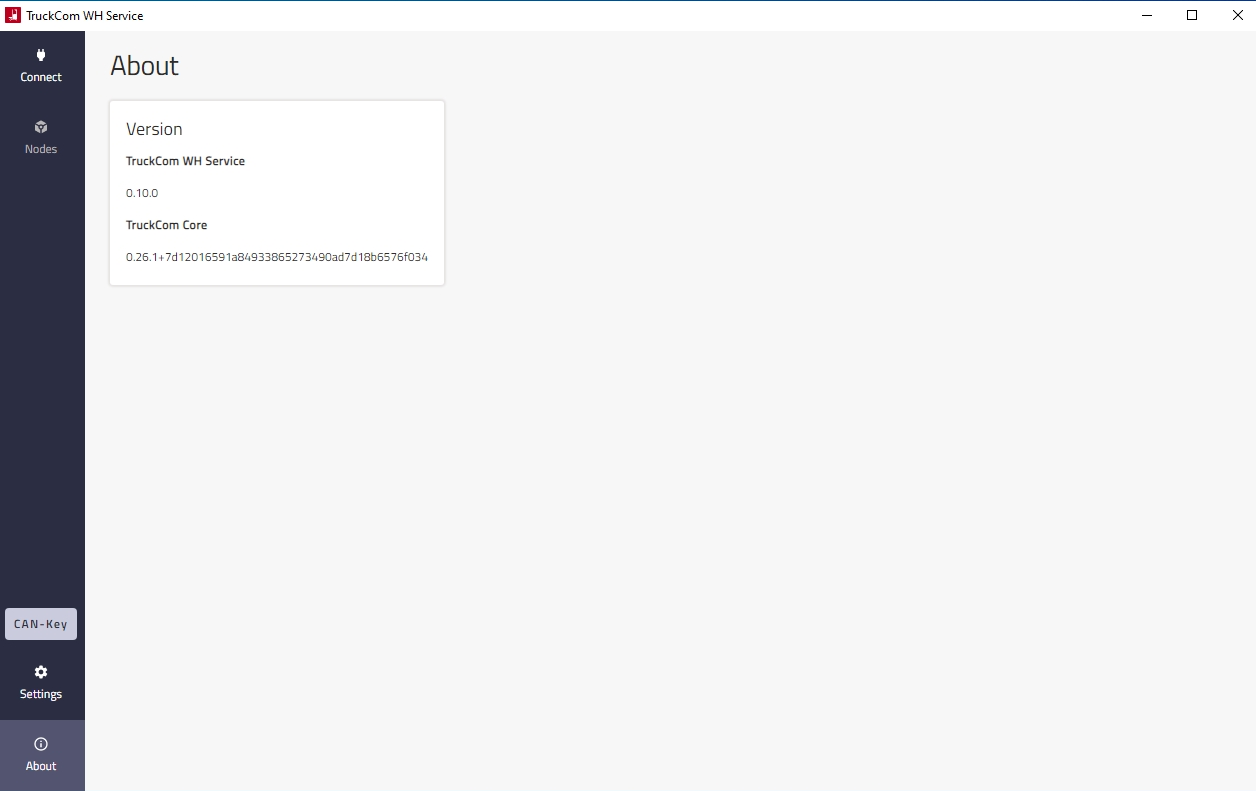
Task: Click the Connect plug icon
Action: pos(41,55)
